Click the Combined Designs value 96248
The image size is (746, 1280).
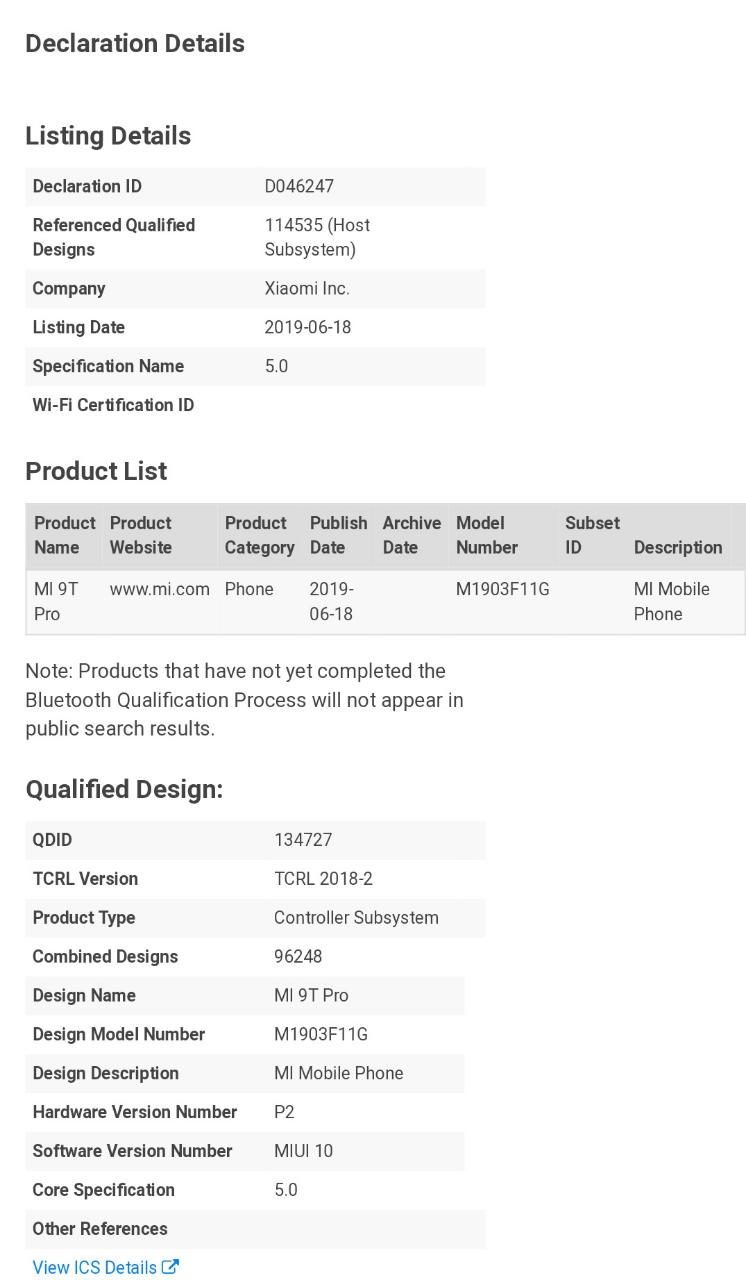point(298,956)
